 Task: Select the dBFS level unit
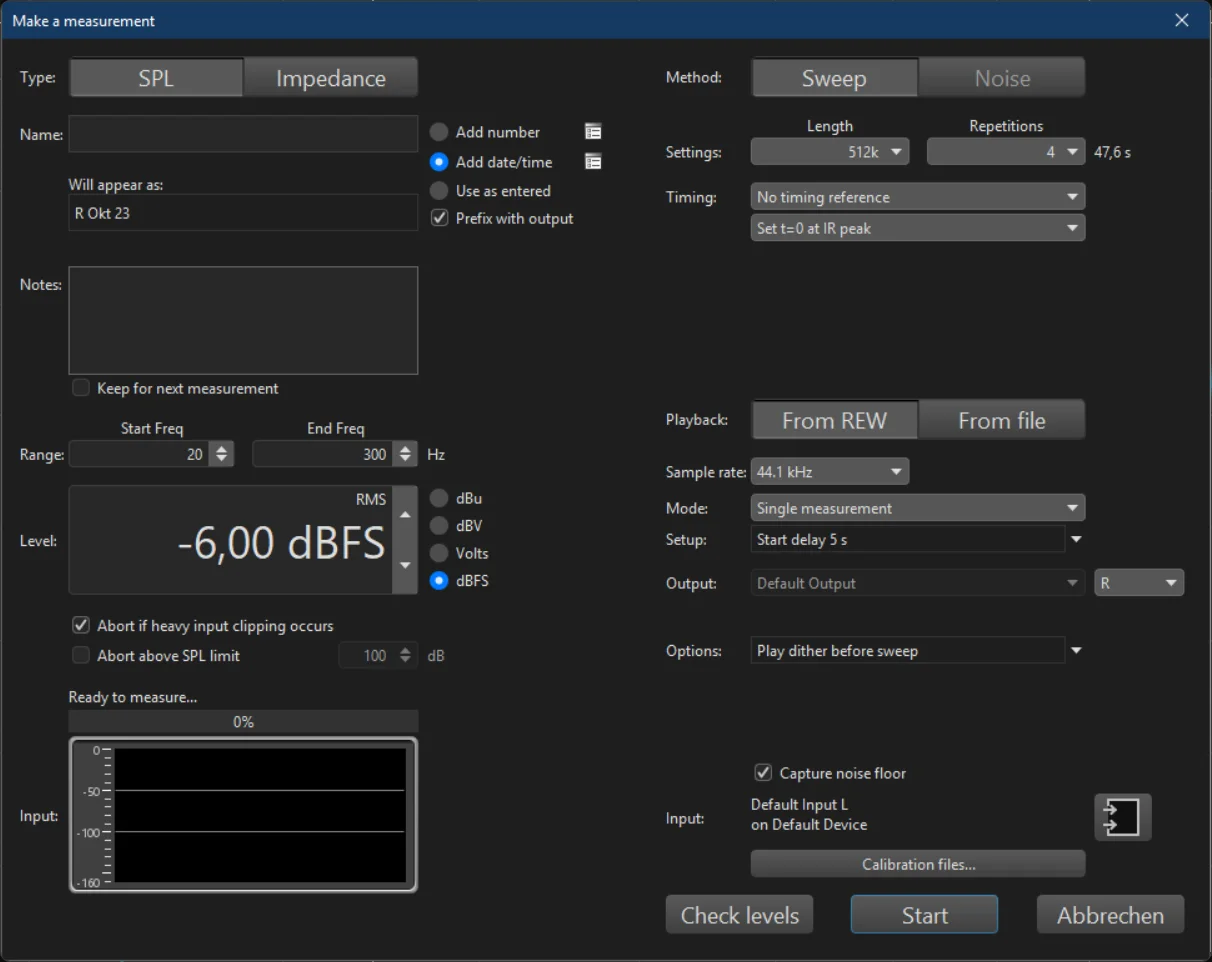(439, 581)
